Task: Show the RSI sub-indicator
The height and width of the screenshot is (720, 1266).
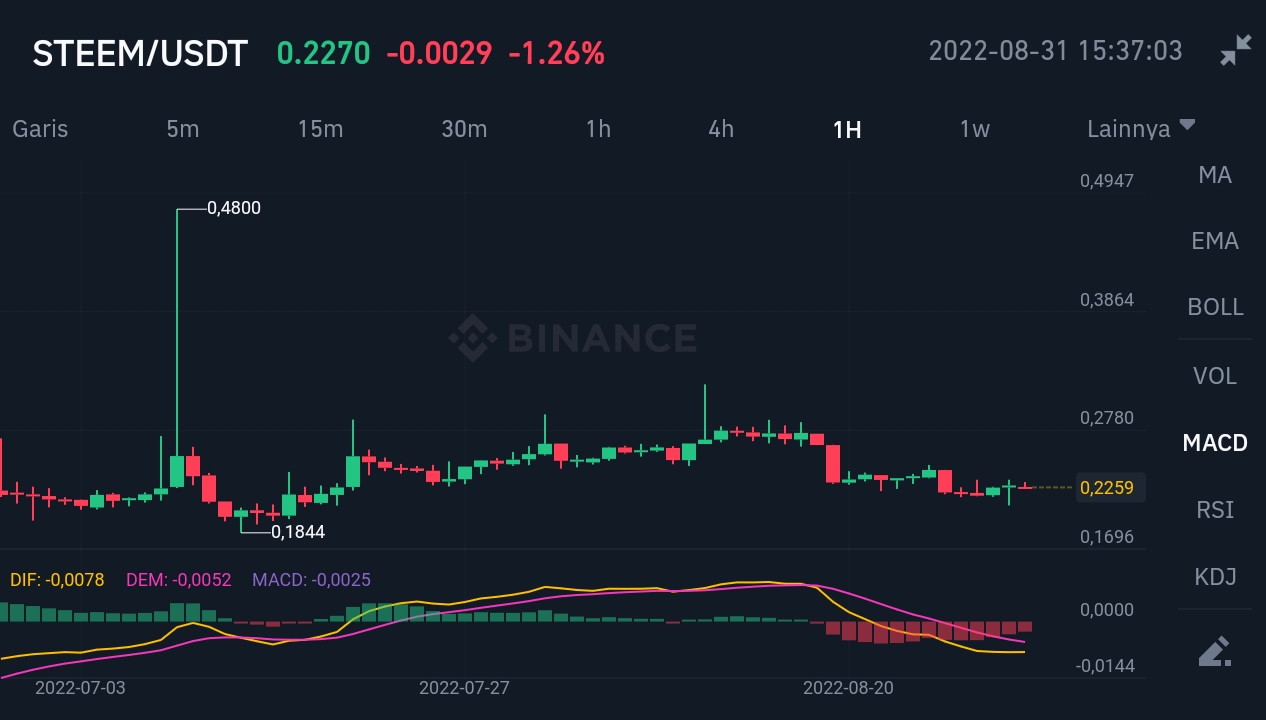Action: [1215, 510]
